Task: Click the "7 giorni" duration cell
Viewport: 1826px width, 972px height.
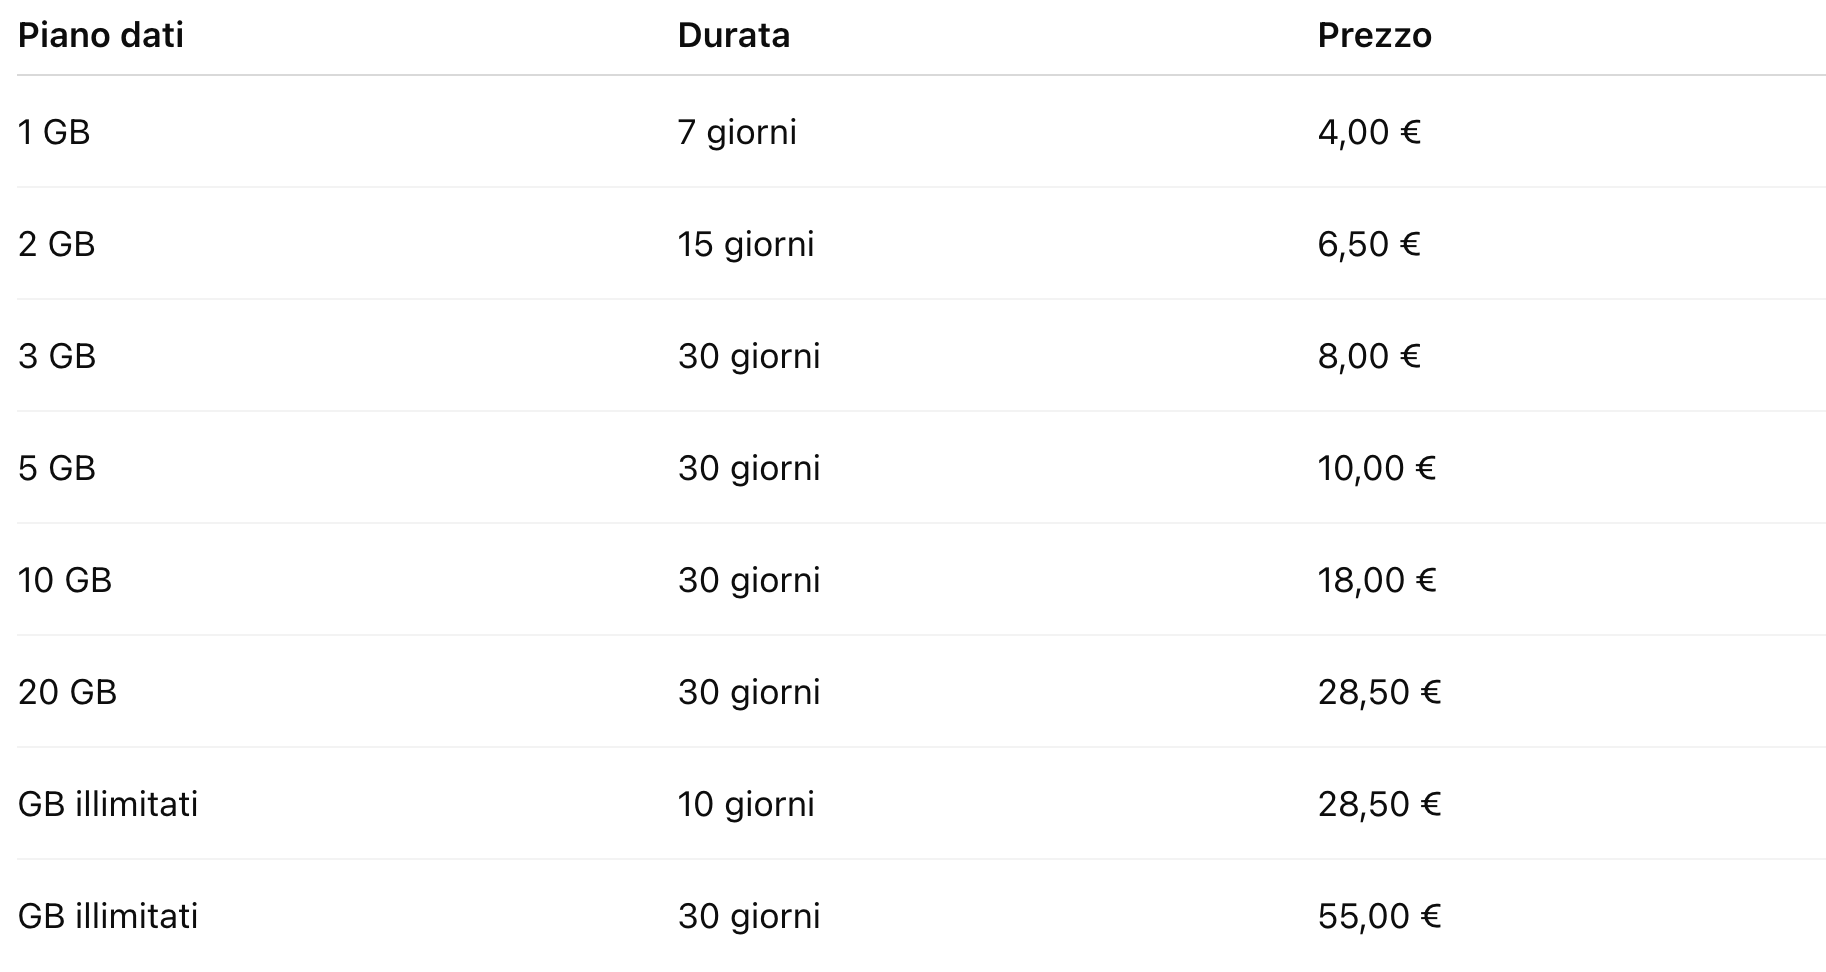Action: pos(737,132)
